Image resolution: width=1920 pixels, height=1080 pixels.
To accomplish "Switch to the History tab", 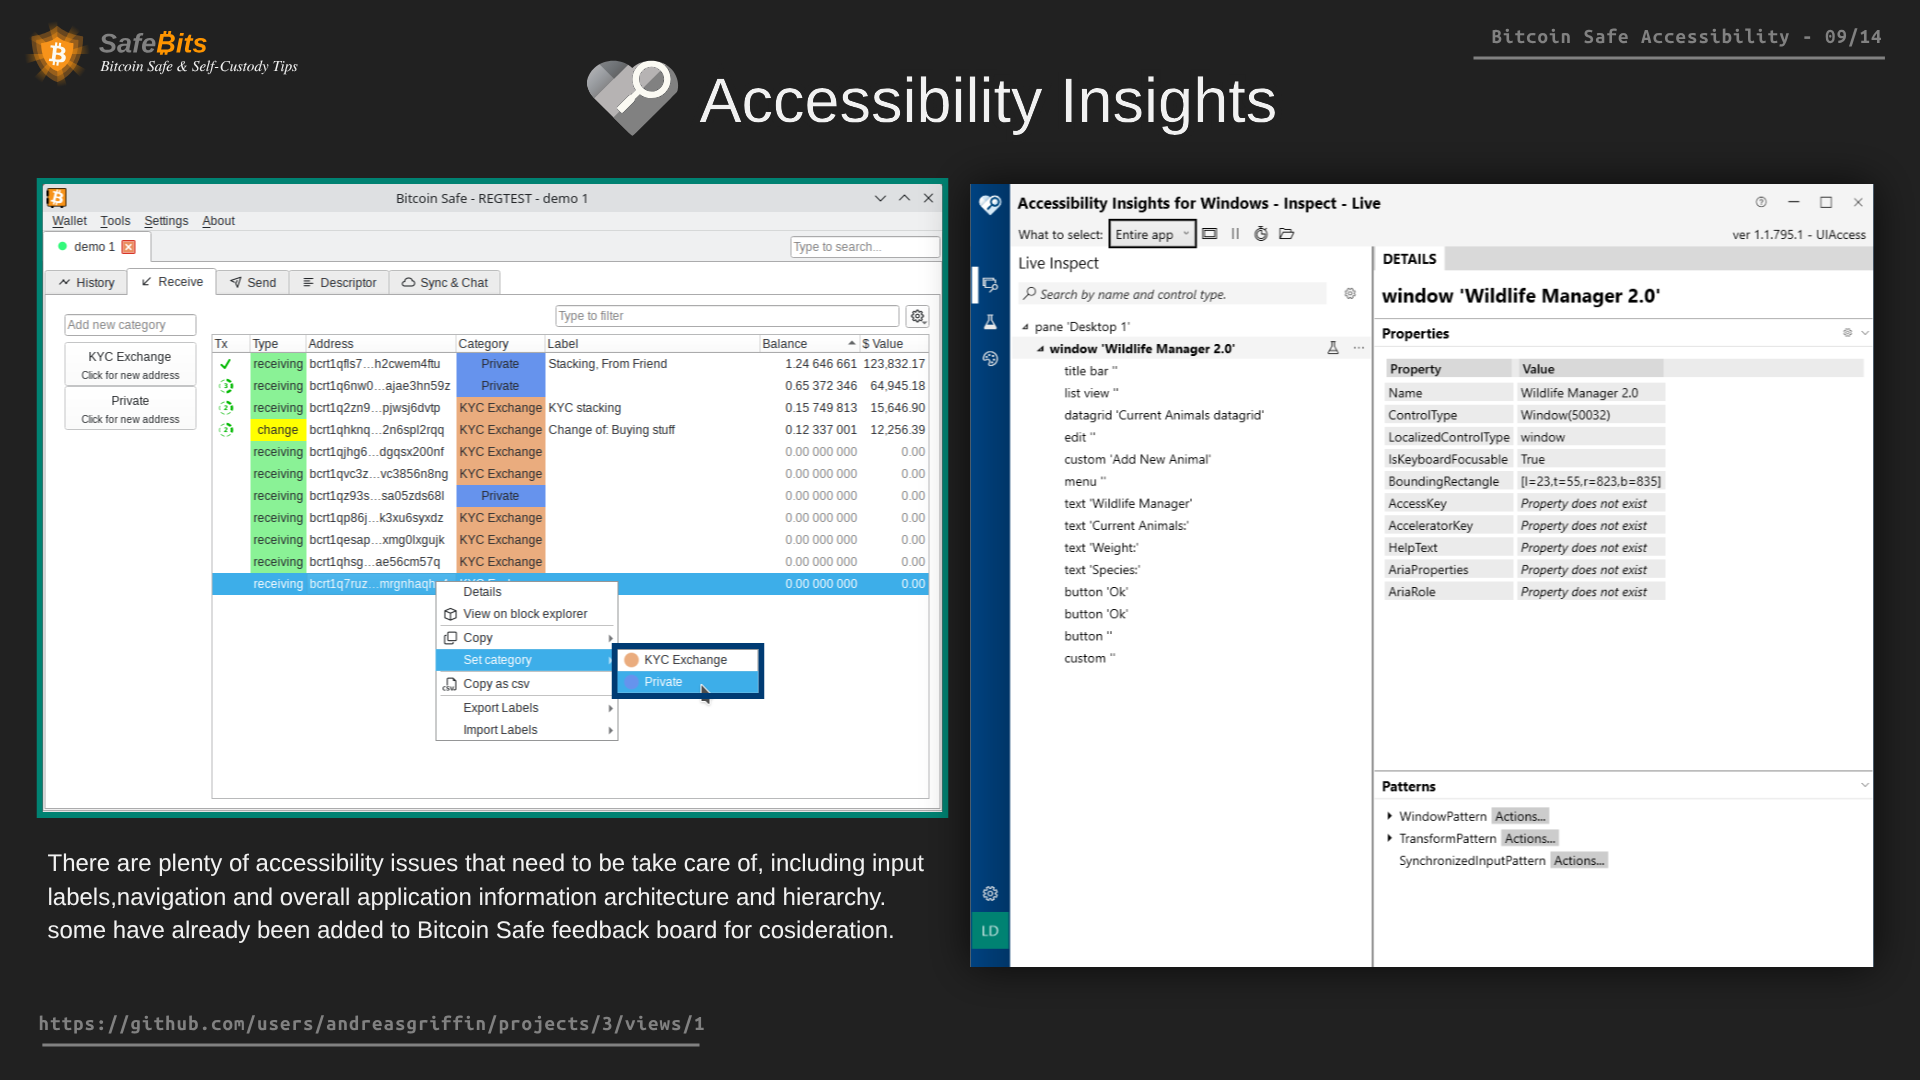I will pos(86,283).
